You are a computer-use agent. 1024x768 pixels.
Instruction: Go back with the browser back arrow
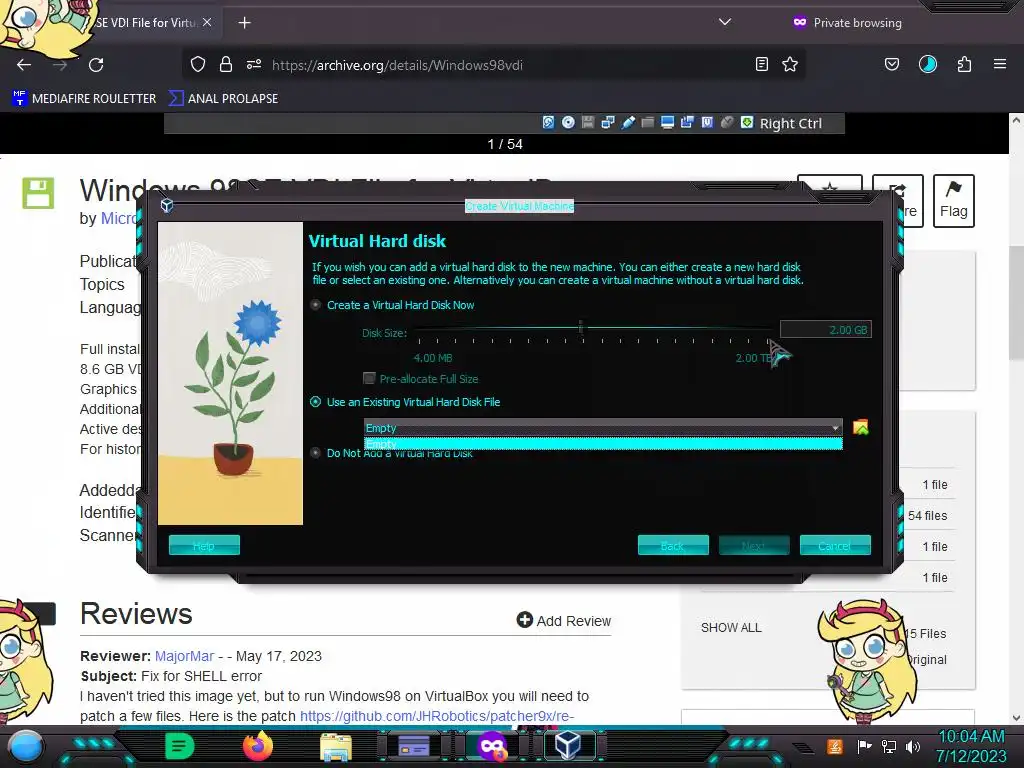[24, 65]
